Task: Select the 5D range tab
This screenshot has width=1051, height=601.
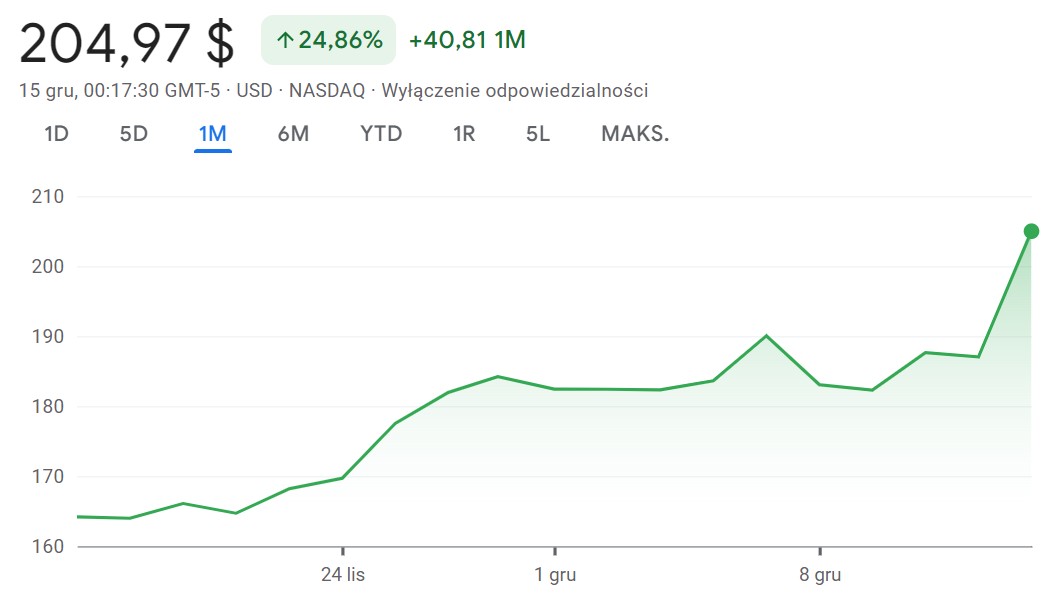Action: 133,134
